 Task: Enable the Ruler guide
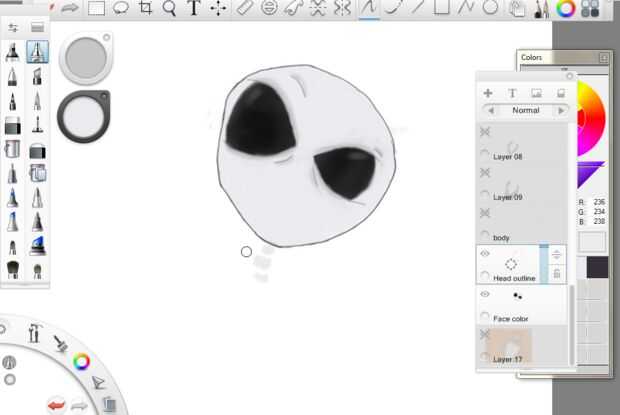point(244,8)
